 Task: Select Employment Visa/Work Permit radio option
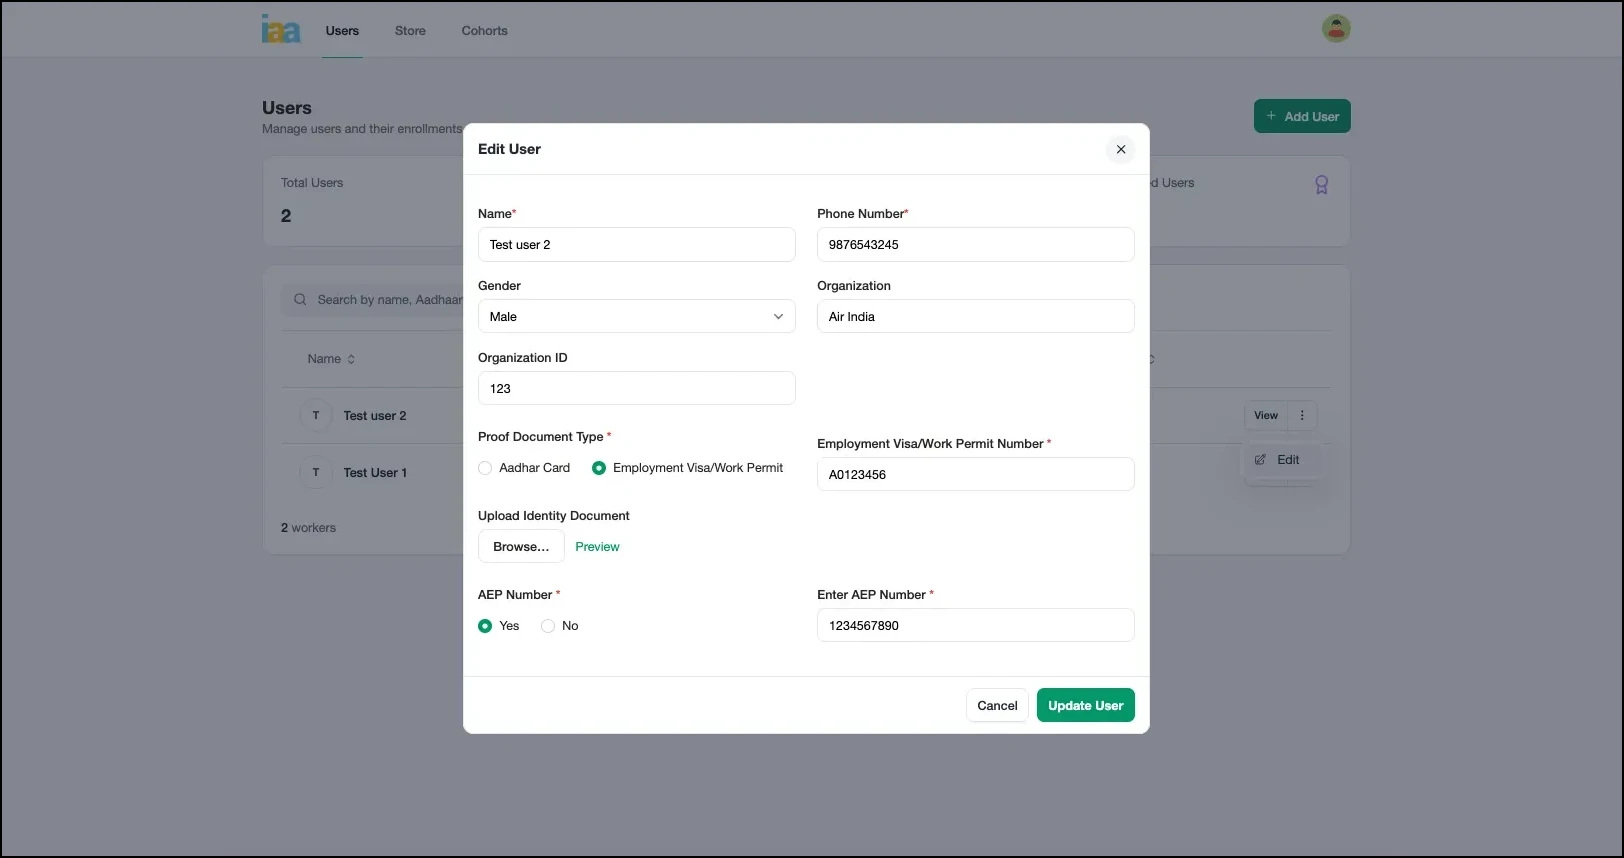[599, 468]
